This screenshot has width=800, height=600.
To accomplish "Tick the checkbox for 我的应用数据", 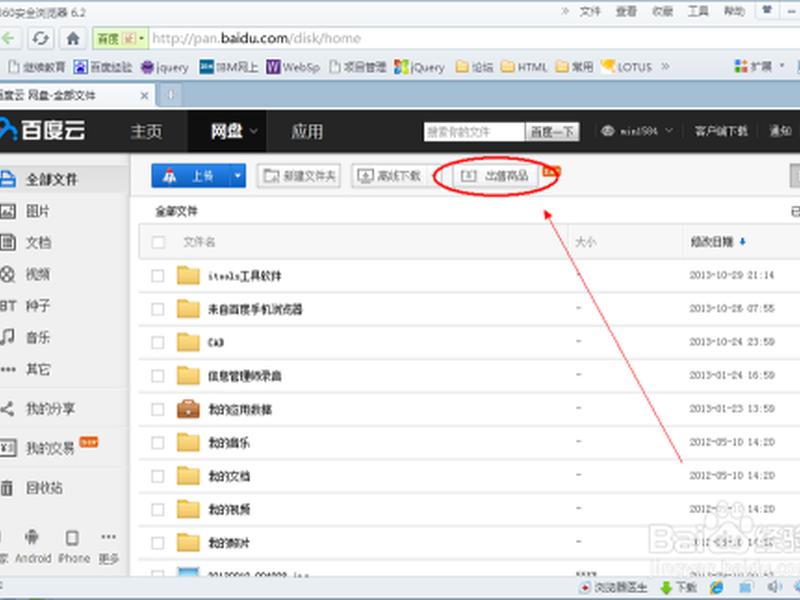I will (158, 409).
